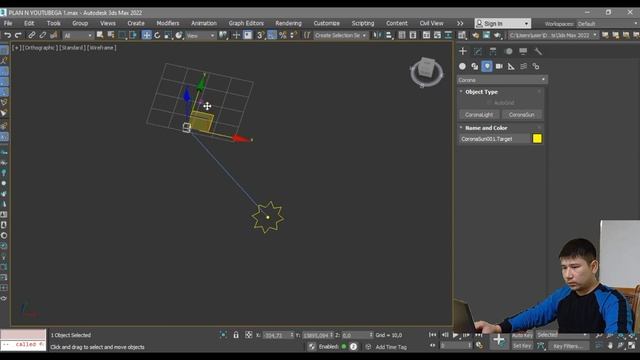
Task: Open the Customize menu
Action: coord(327,23)
